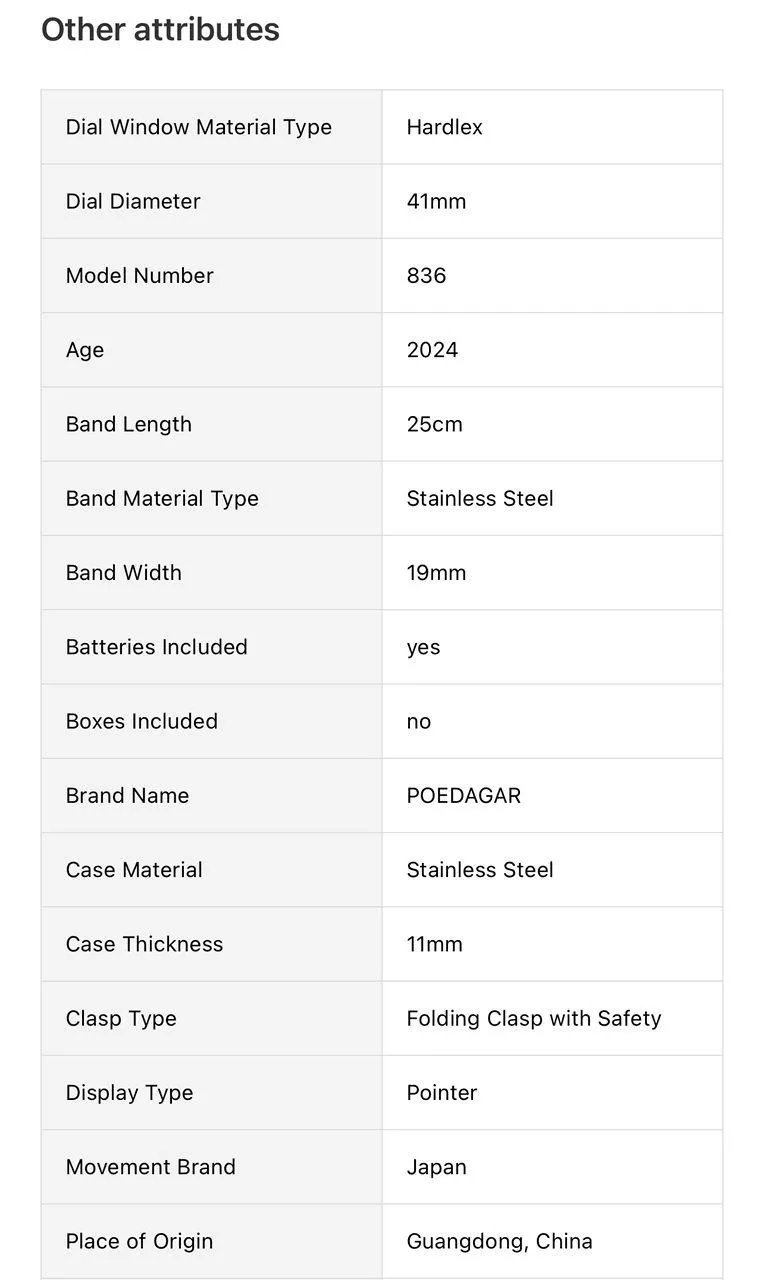The image size is (764, 1280).
Task: Click the Age value 2024
Action: [432, 350]
